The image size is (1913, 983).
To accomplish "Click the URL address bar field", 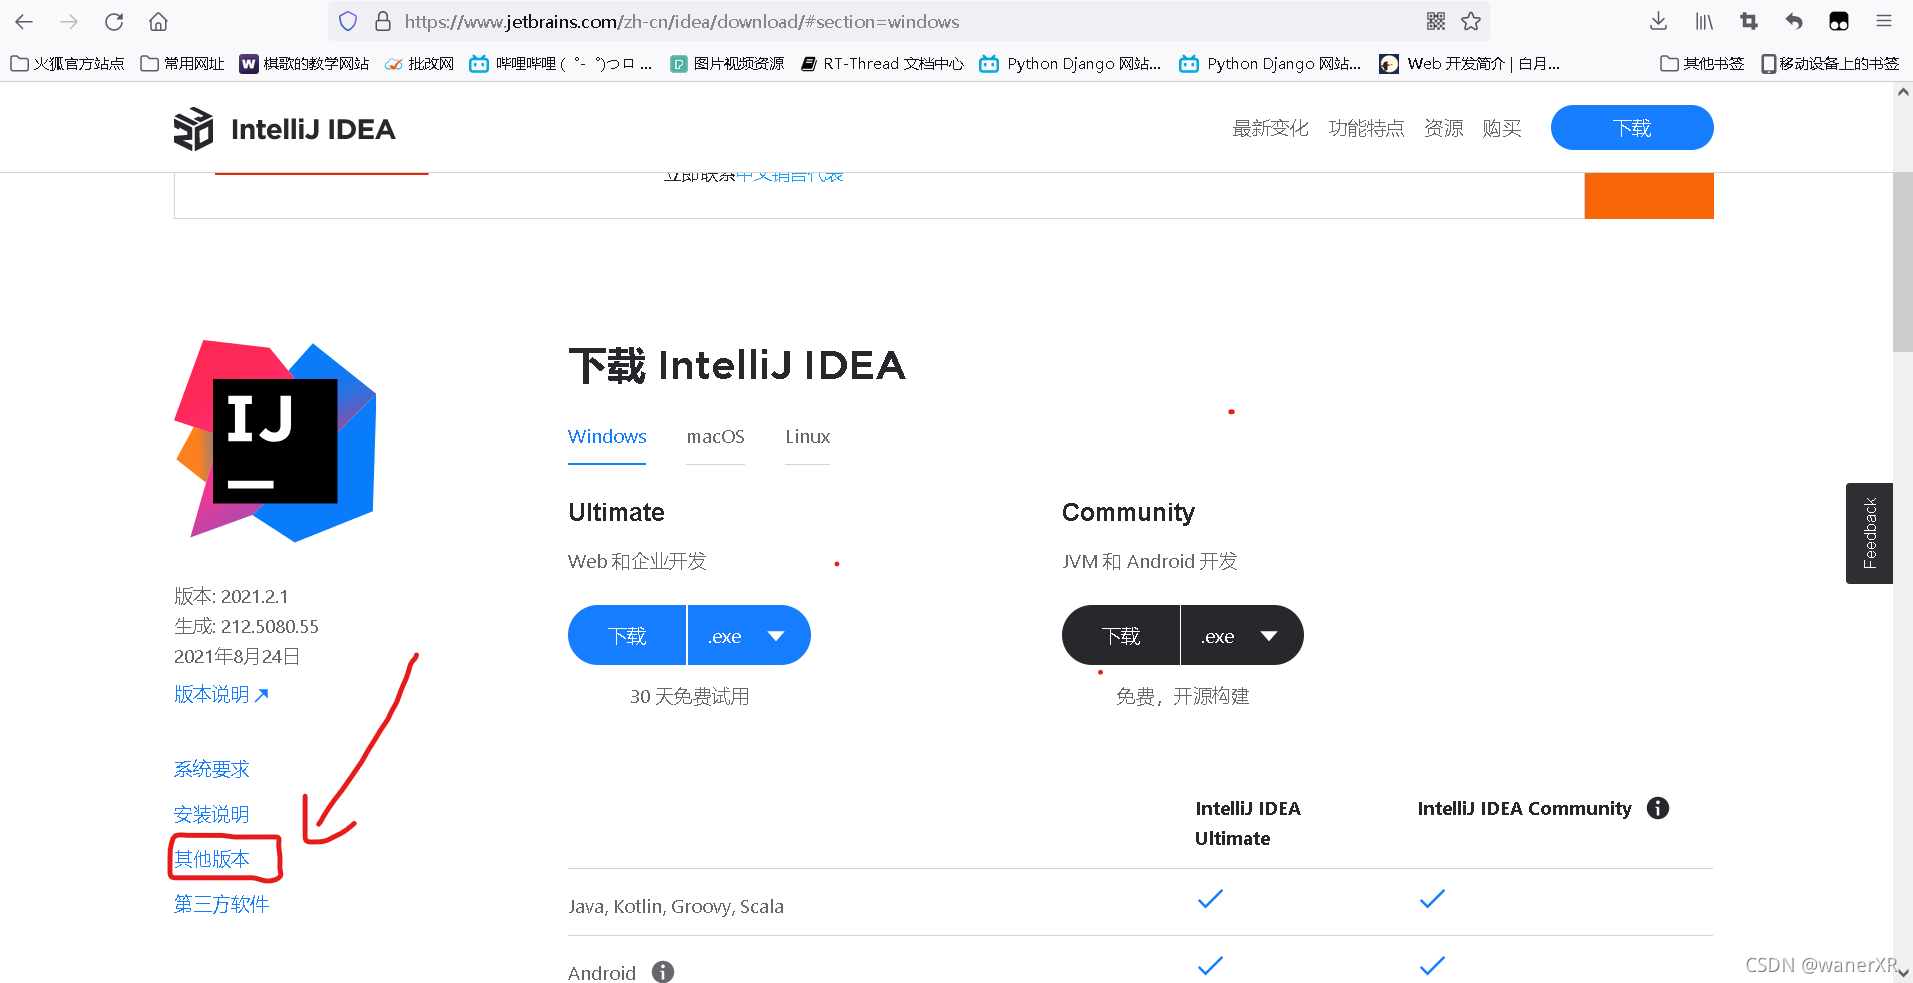I will (910, 21).
